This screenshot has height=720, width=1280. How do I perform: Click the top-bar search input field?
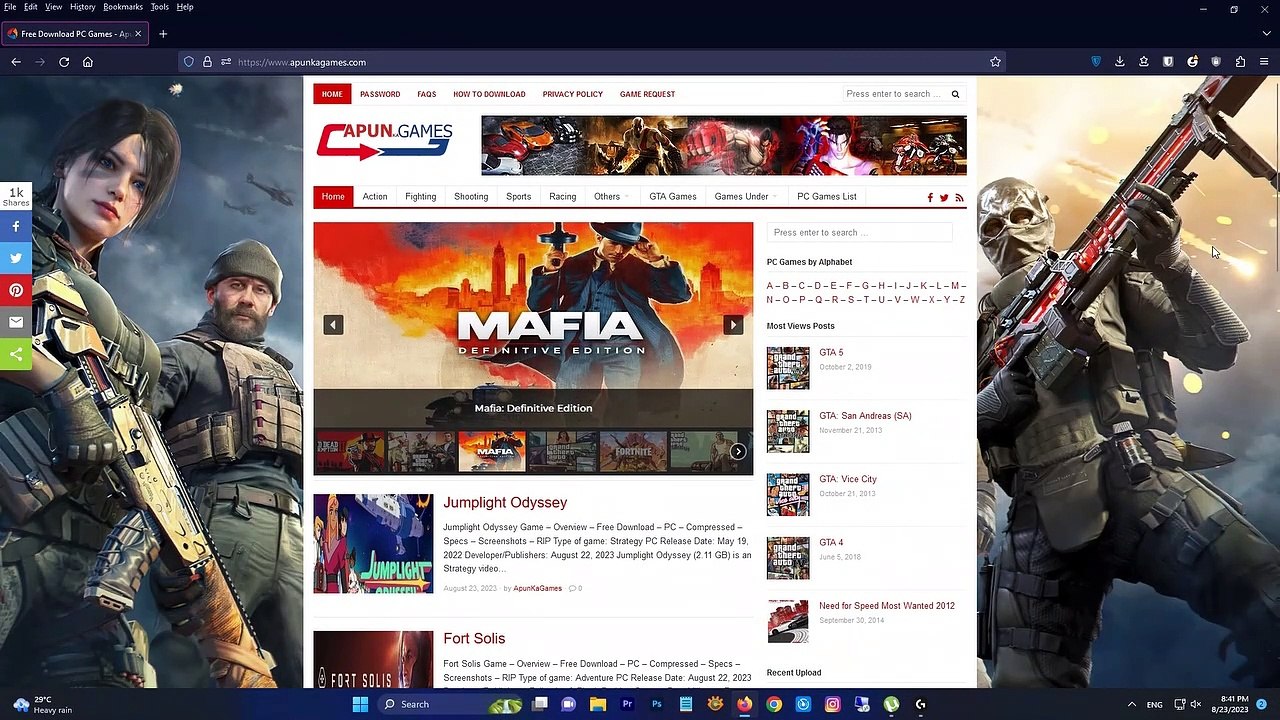pos(893,94)
